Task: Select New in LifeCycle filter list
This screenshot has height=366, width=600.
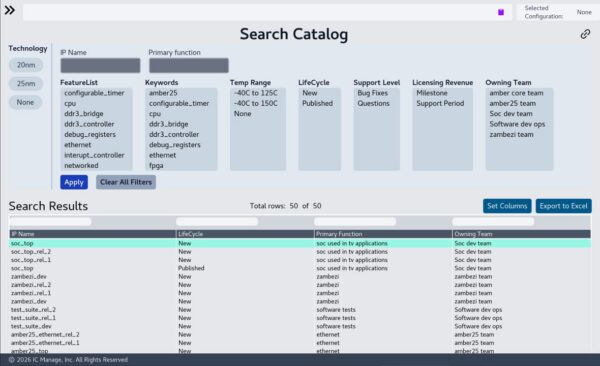Action: click(x=310, y=93)
